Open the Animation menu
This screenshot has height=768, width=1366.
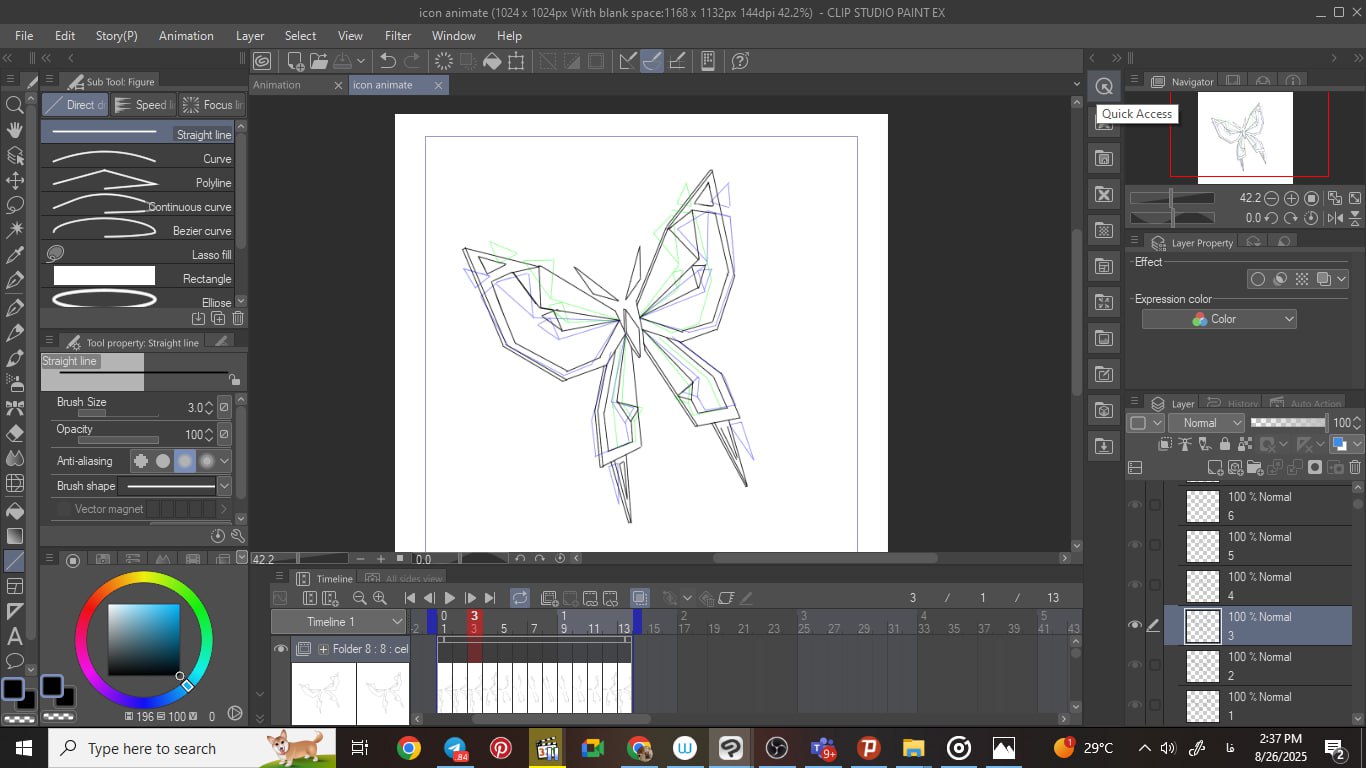pos(186,35)
